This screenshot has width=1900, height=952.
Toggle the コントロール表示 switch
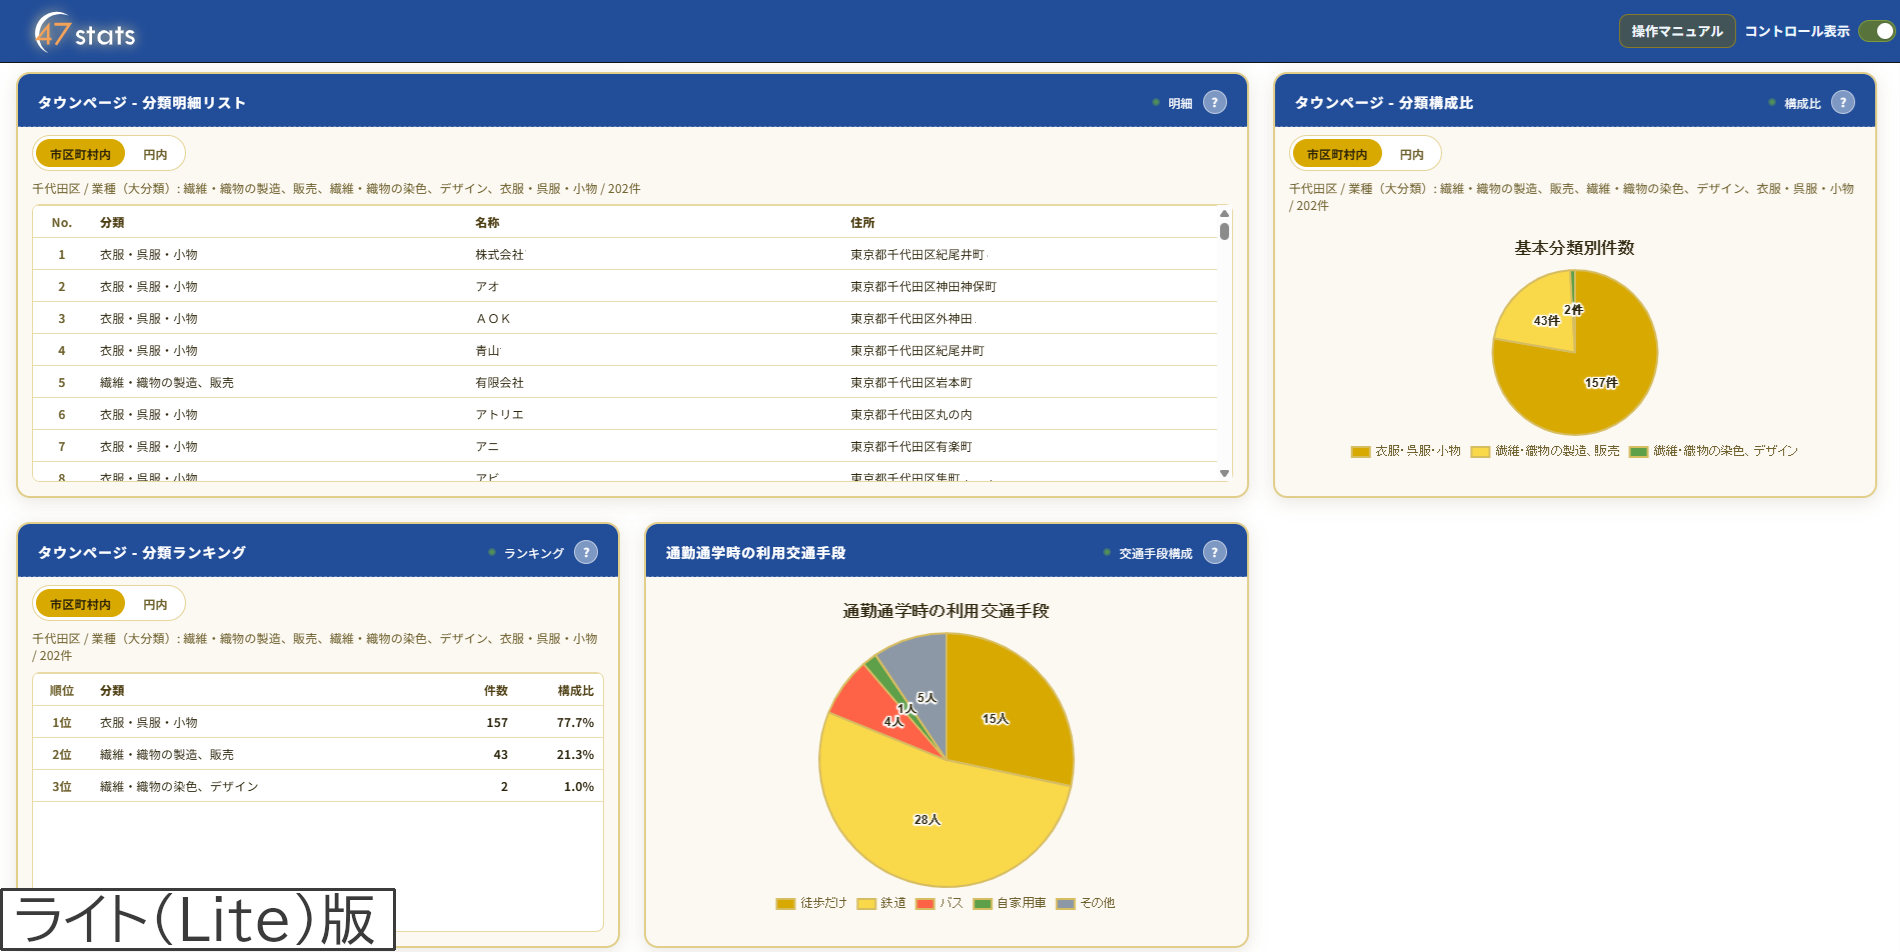[1876, 31]
